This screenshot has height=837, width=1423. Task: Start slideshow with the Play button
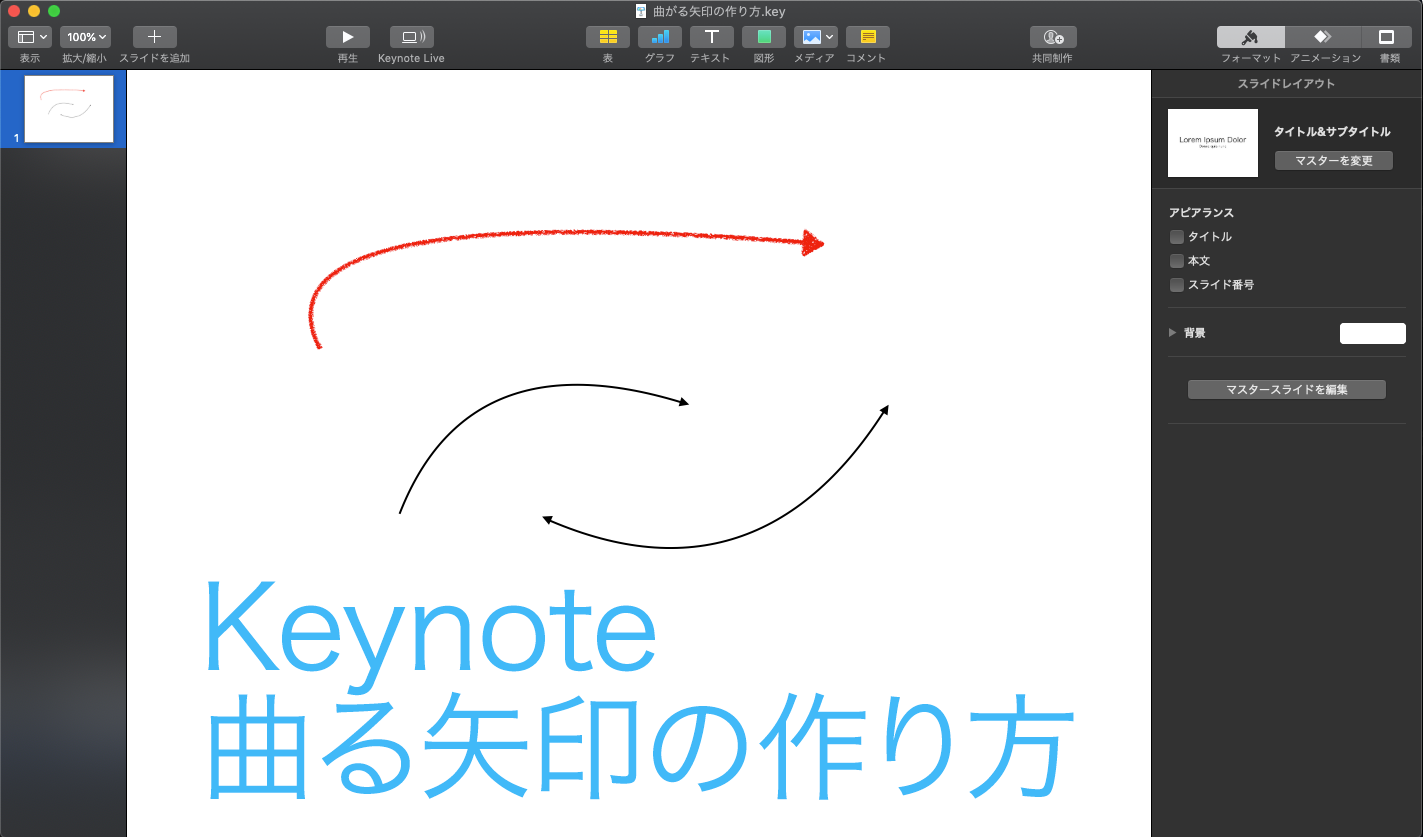348,37
